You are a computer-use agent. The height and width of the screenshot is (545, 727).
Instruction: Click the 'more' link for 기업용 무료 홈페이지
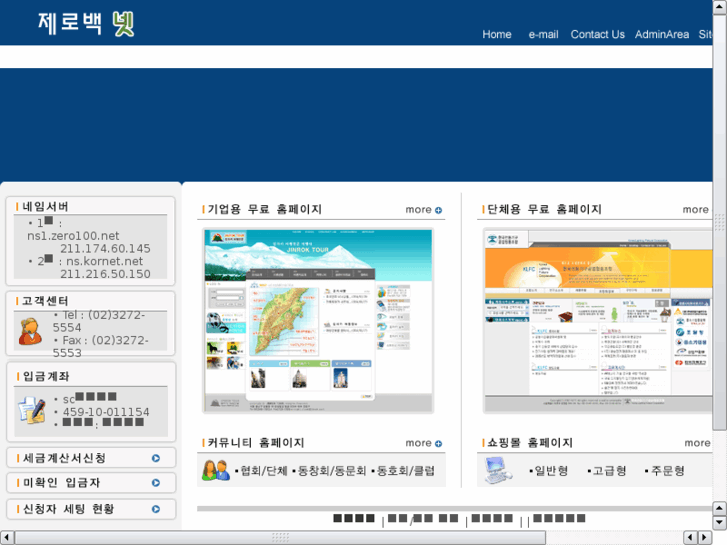click(x=418, y=210)
